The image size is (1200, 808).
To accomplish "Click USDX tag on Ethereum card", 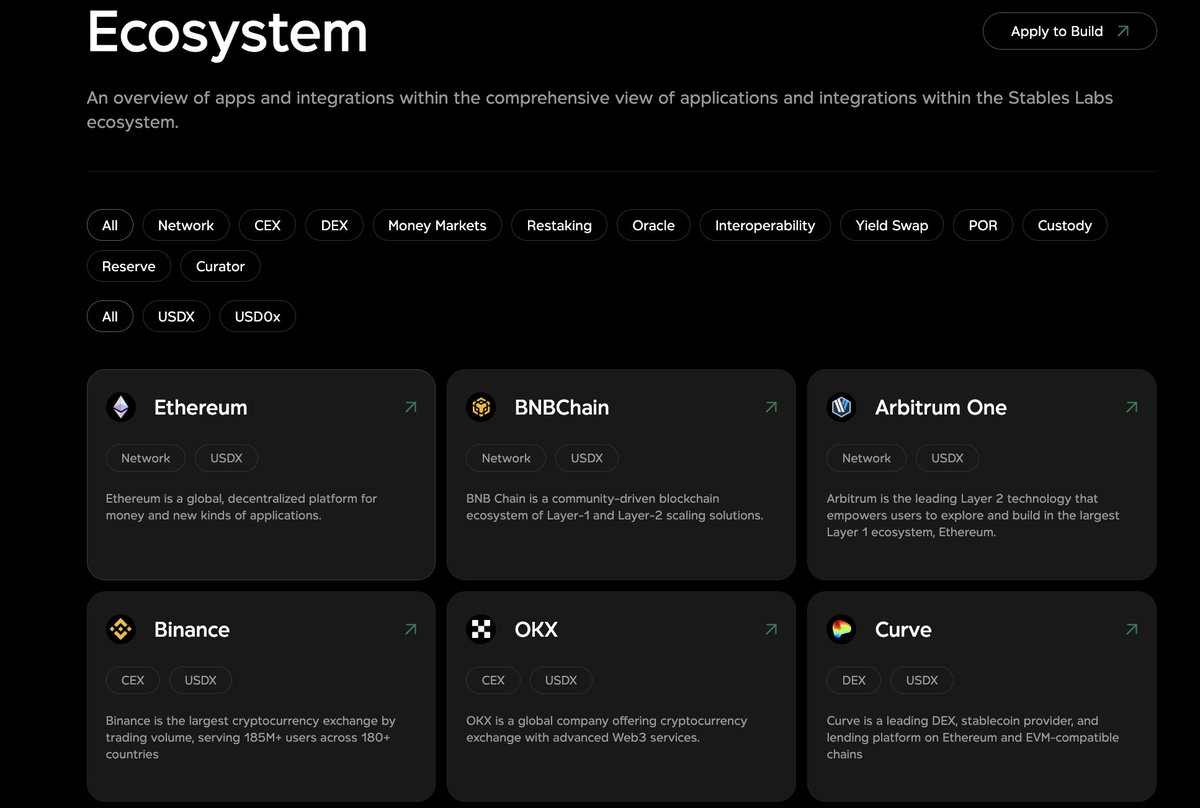I will coord(226,458).
